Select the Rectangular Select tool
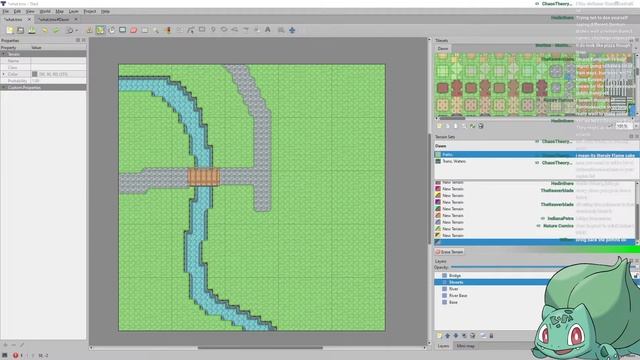Viewport: 640px width, 360px height. coord(145,30)
